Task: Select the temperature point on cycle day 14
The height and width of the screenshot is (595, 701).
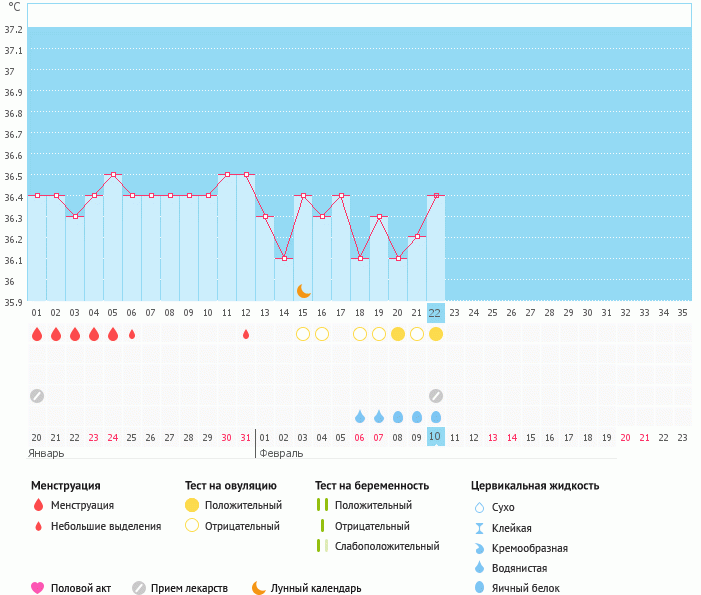Action: click(x=284, y=258)
